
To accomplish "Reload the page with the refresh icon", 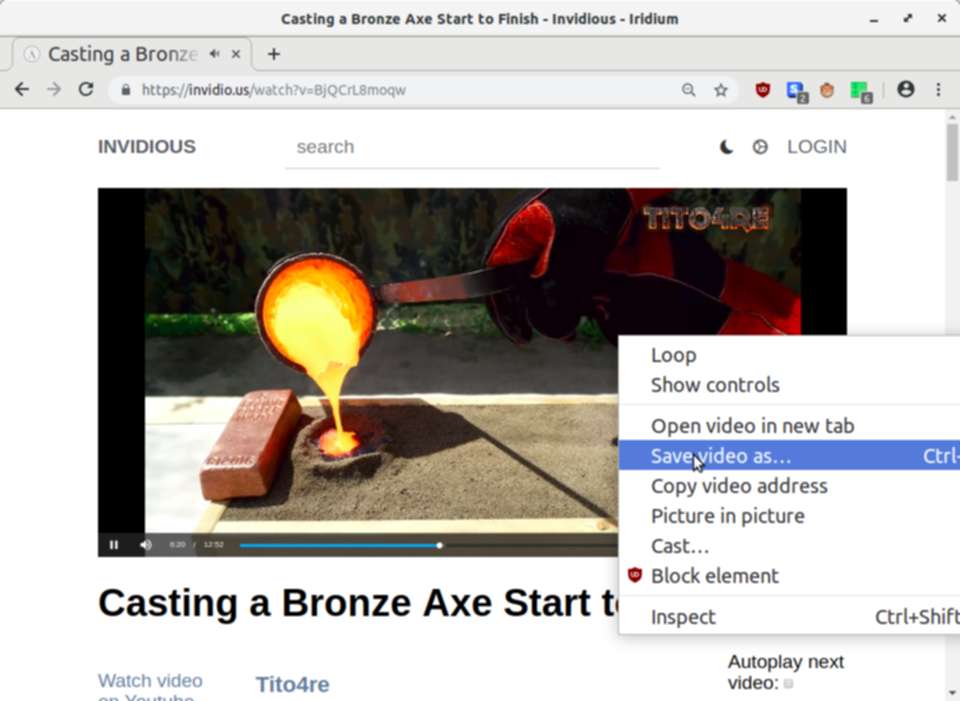I will [x=86, y=89].
